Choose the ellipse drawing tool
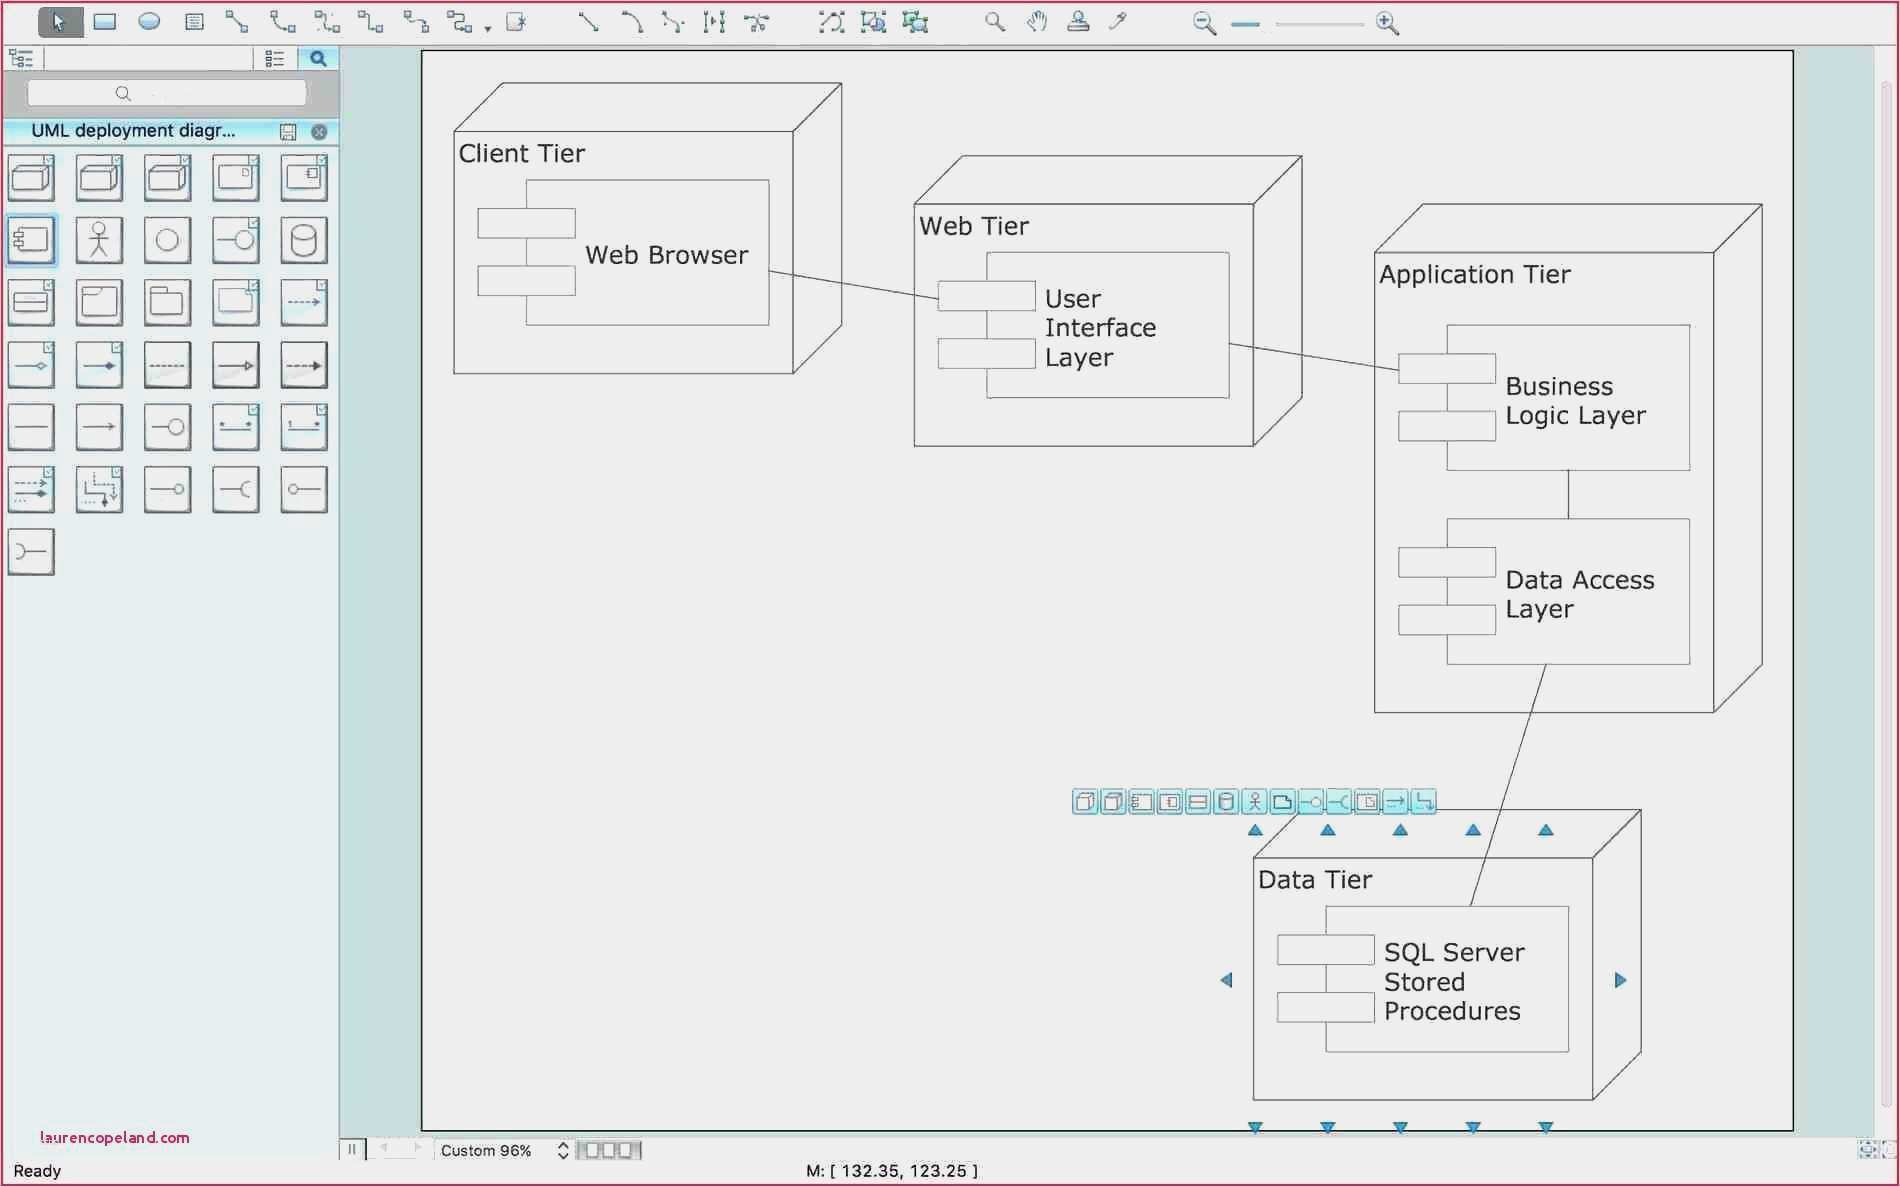Viewport: 1900px width, 1187px height. pyautogui.click(x=149, y=21)
